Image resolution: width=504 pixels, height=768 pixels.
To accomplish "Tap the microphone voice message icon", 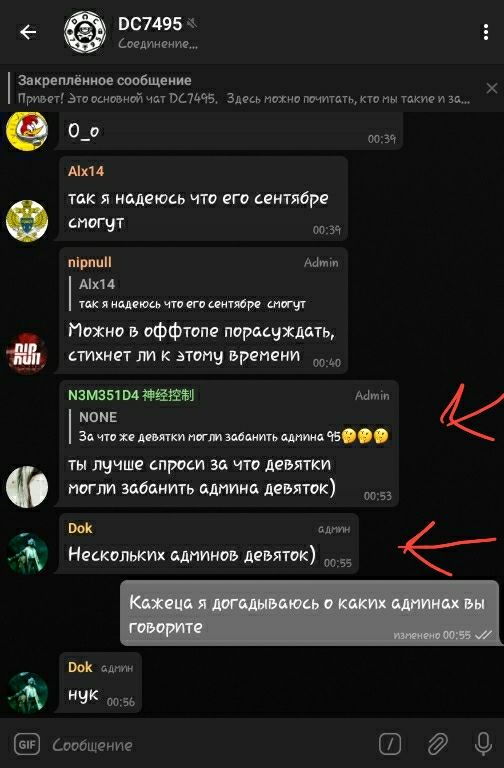I will click(x=483, y=744).
